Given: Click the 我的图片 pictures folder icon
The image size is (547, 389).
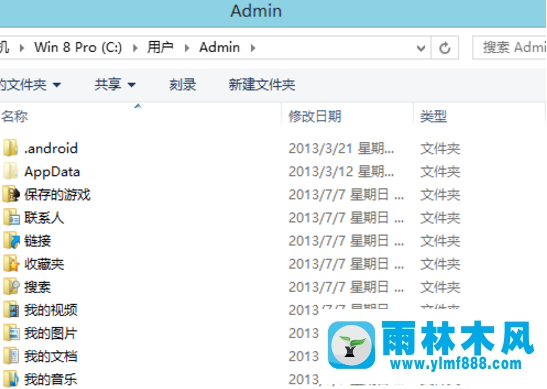Looking at the screenshot, I should [11, 333].
